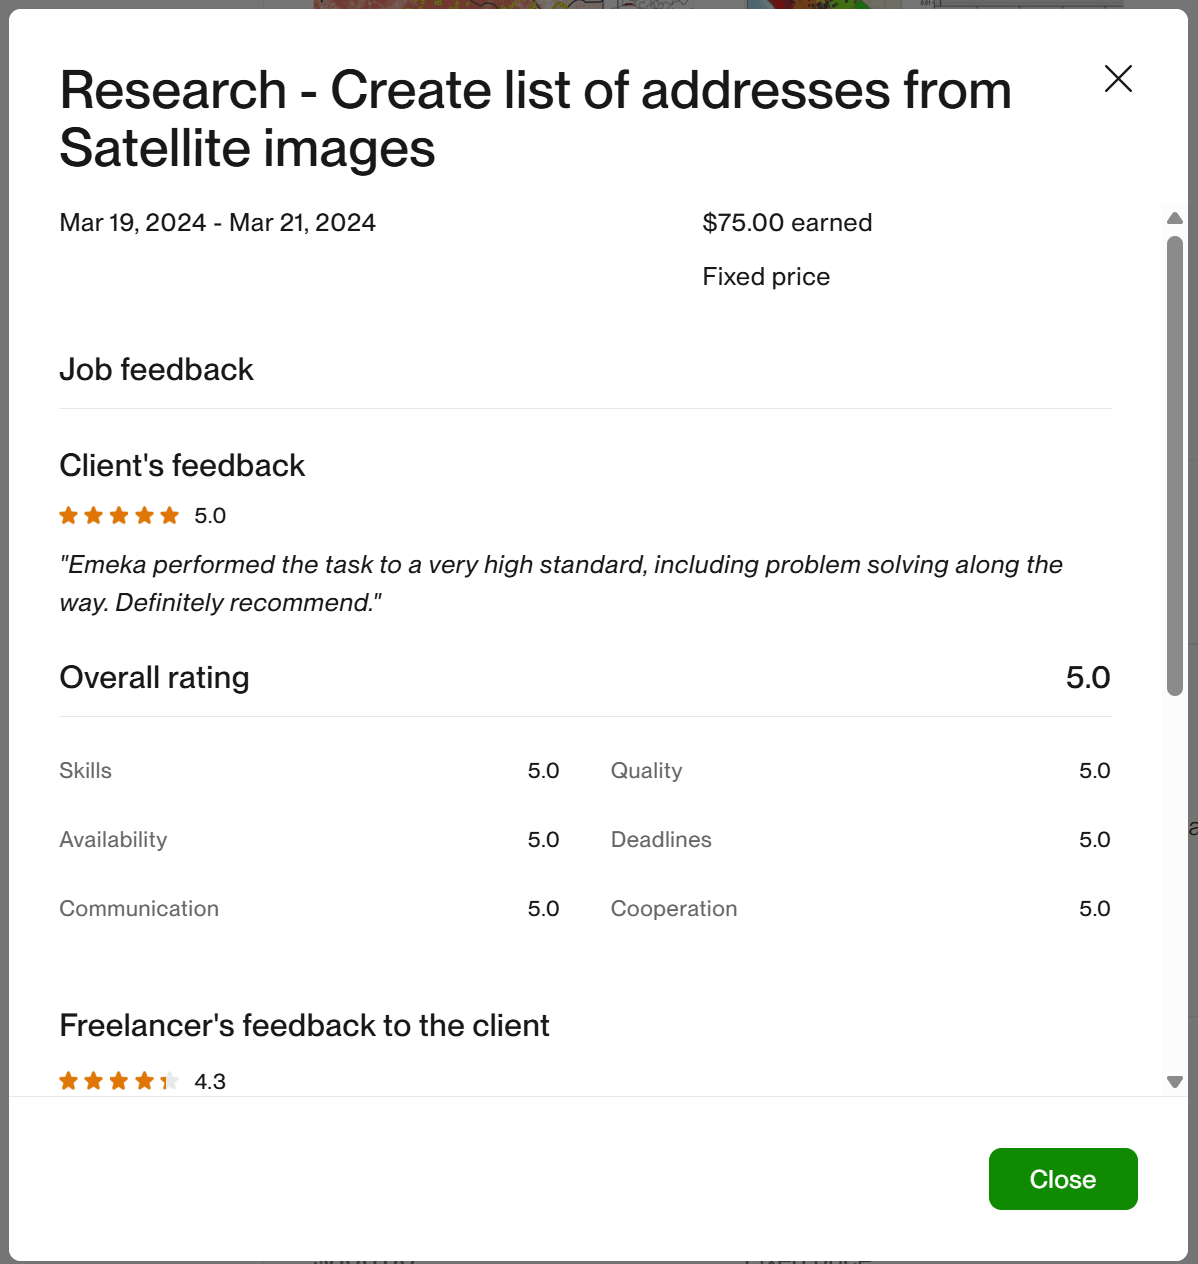Image resolution: width=1198 pixels, height=1264 pixels.
Task: Click the freelancer's 4.3 star rating icons
Action: tap(119, 1081)
